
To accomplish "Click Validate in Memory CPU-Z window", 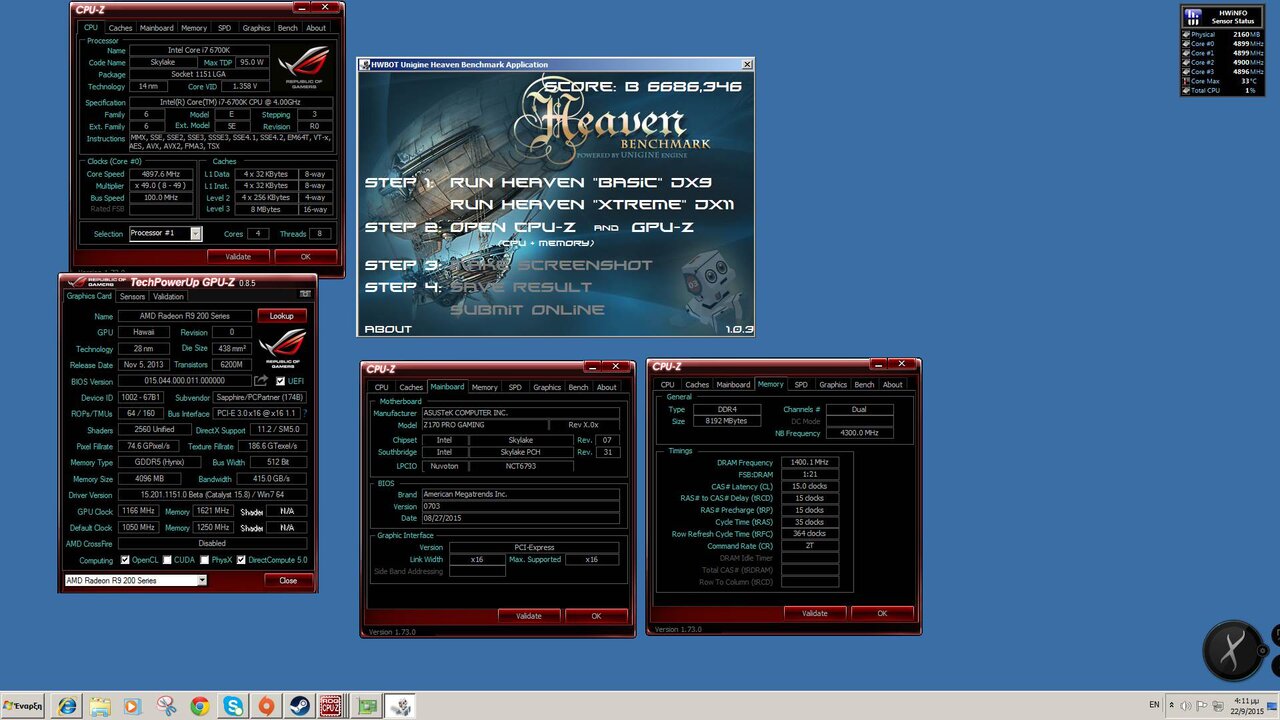I will [x=814, y=613].
